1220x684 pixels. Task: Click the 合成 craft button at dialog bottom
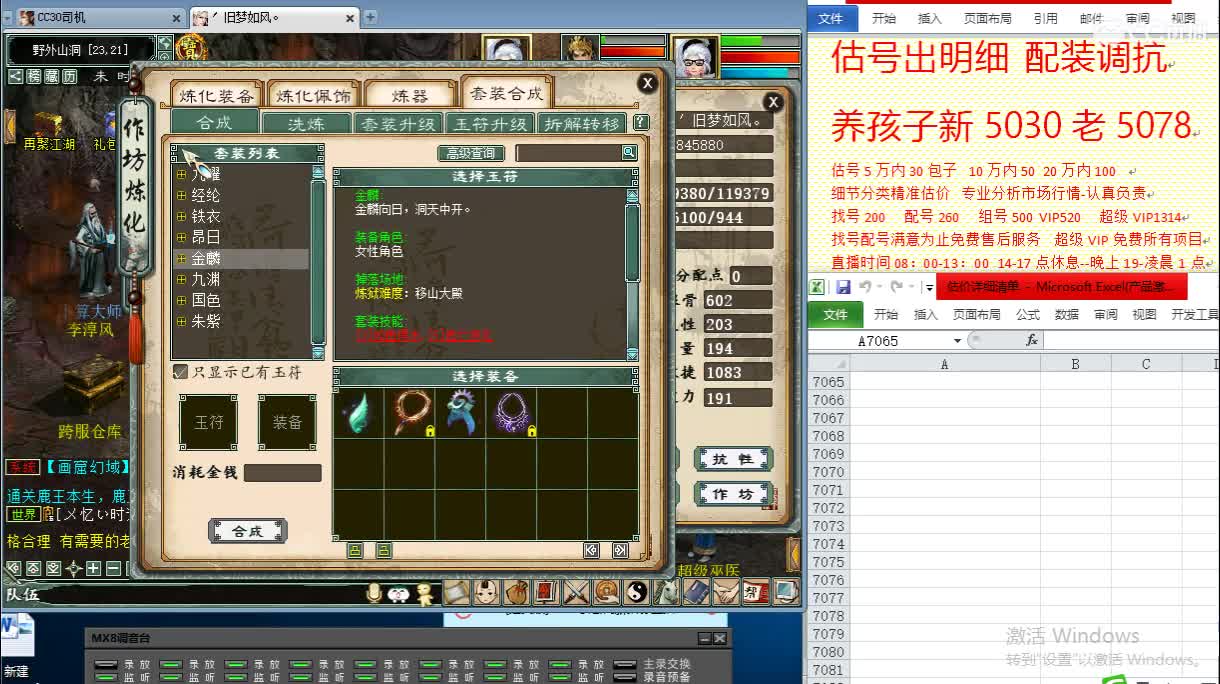pyautogui.click(x=247, y=531)
